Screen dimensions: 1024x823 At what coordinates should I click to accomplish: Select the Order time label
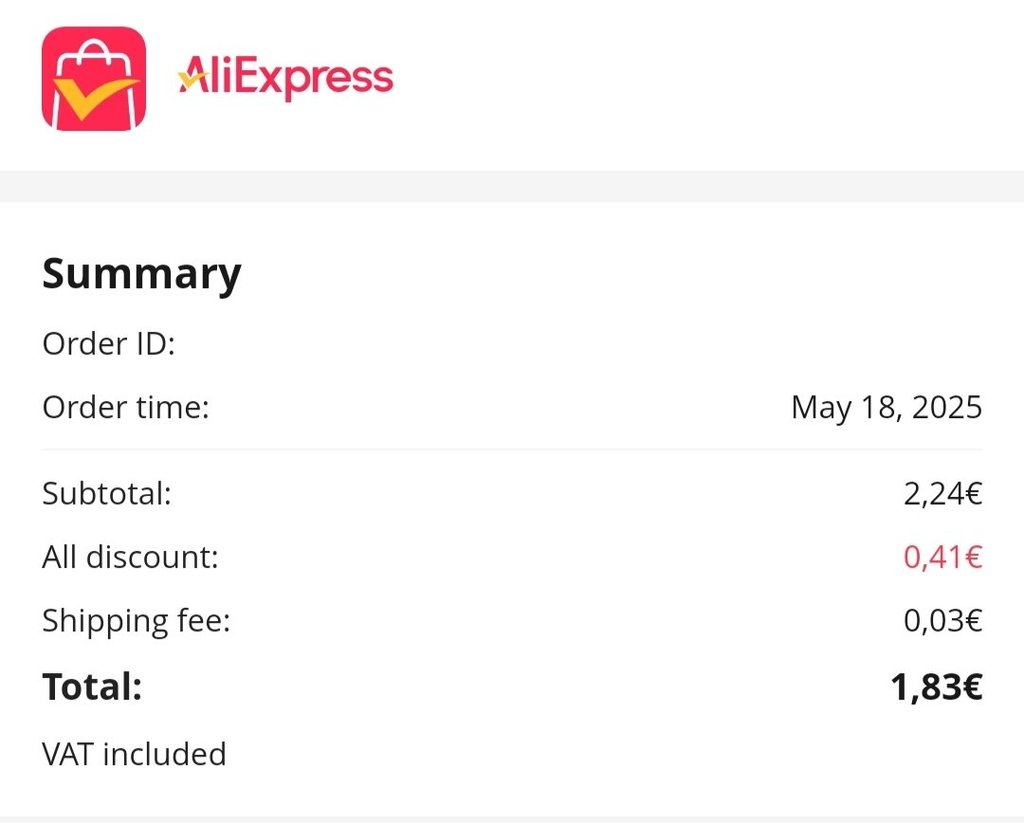click(x=125, y=408)
